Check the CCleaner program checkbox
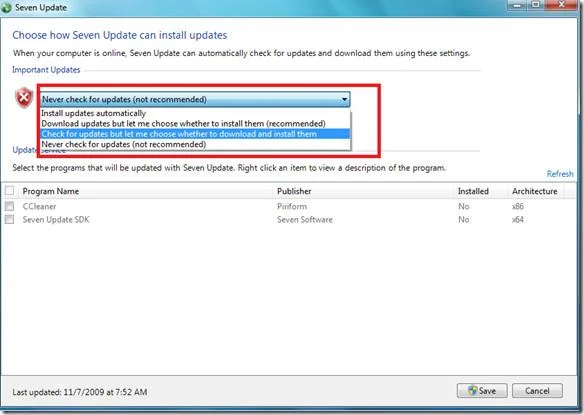 [9, 206]
